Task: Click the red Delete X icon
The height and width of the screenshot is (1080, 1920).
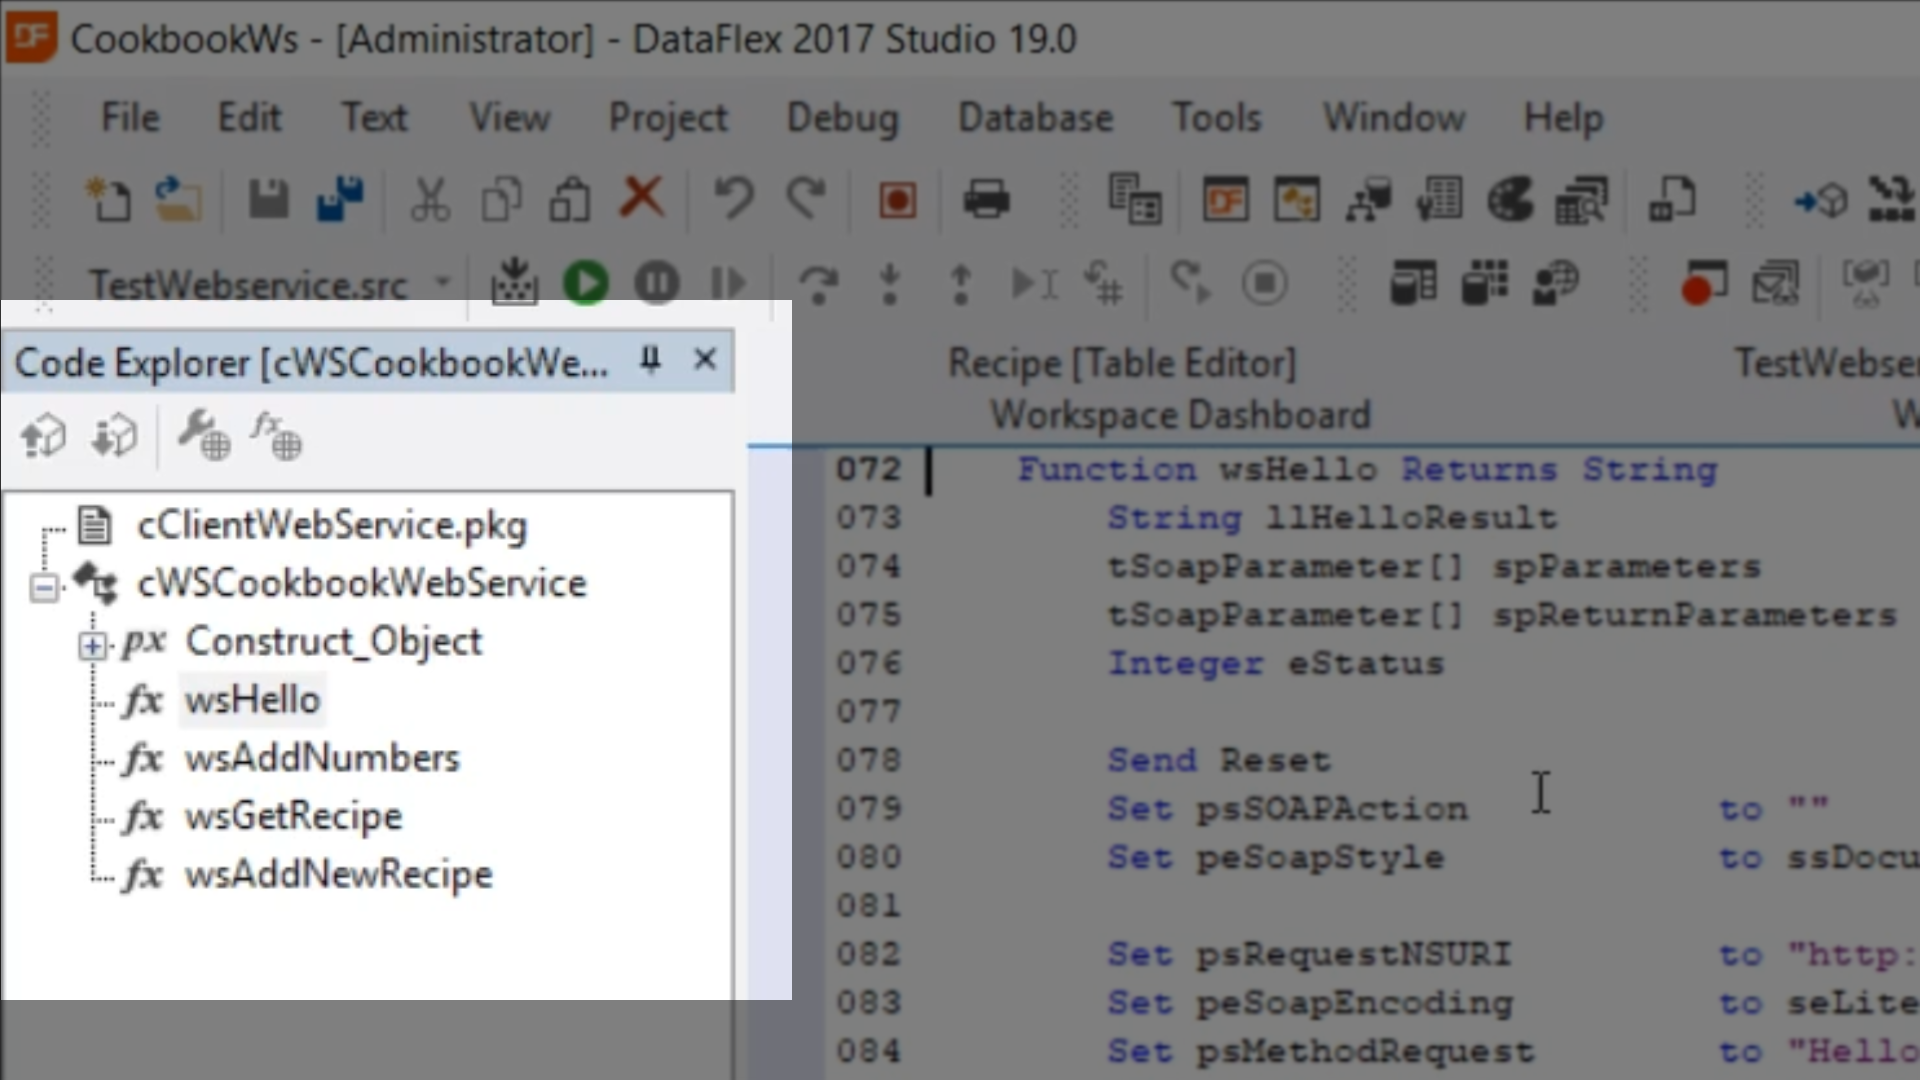Action: click(642, 197)
